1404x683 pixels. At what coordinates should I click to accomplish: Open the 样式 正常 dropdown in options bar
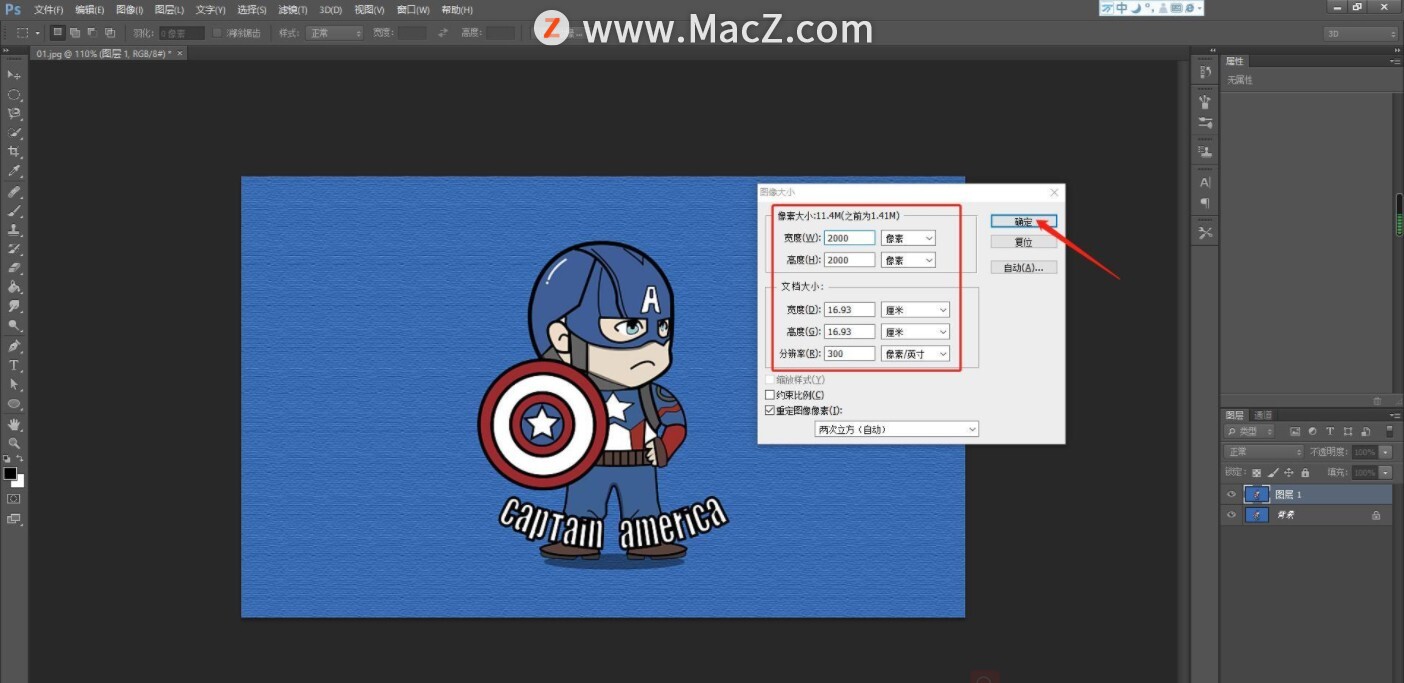pyautogui.click(x=333, y=33)
